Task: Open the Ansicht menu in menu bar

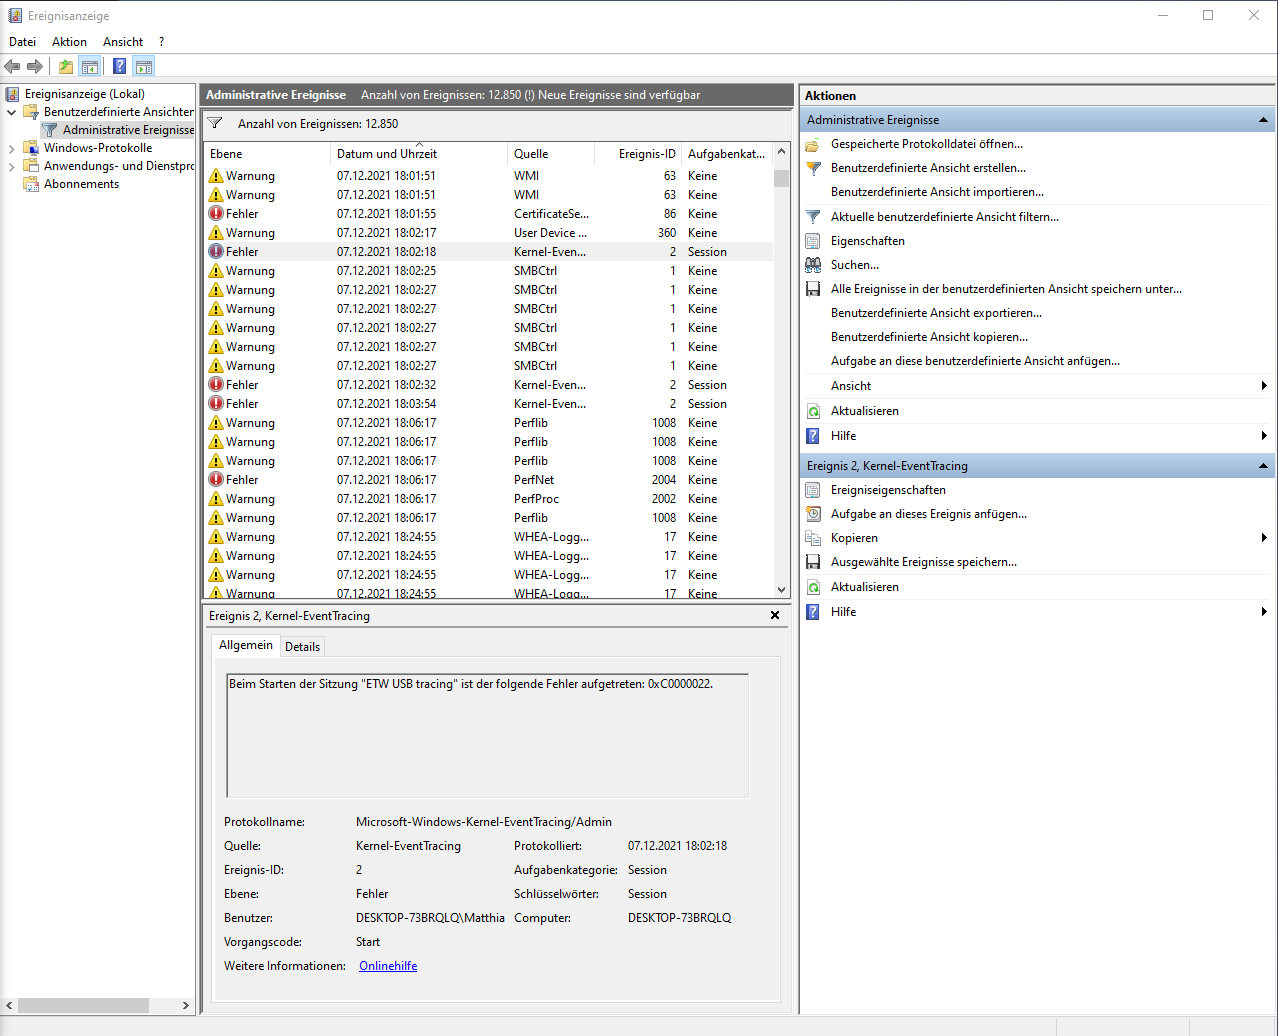Action: [123, 42]
